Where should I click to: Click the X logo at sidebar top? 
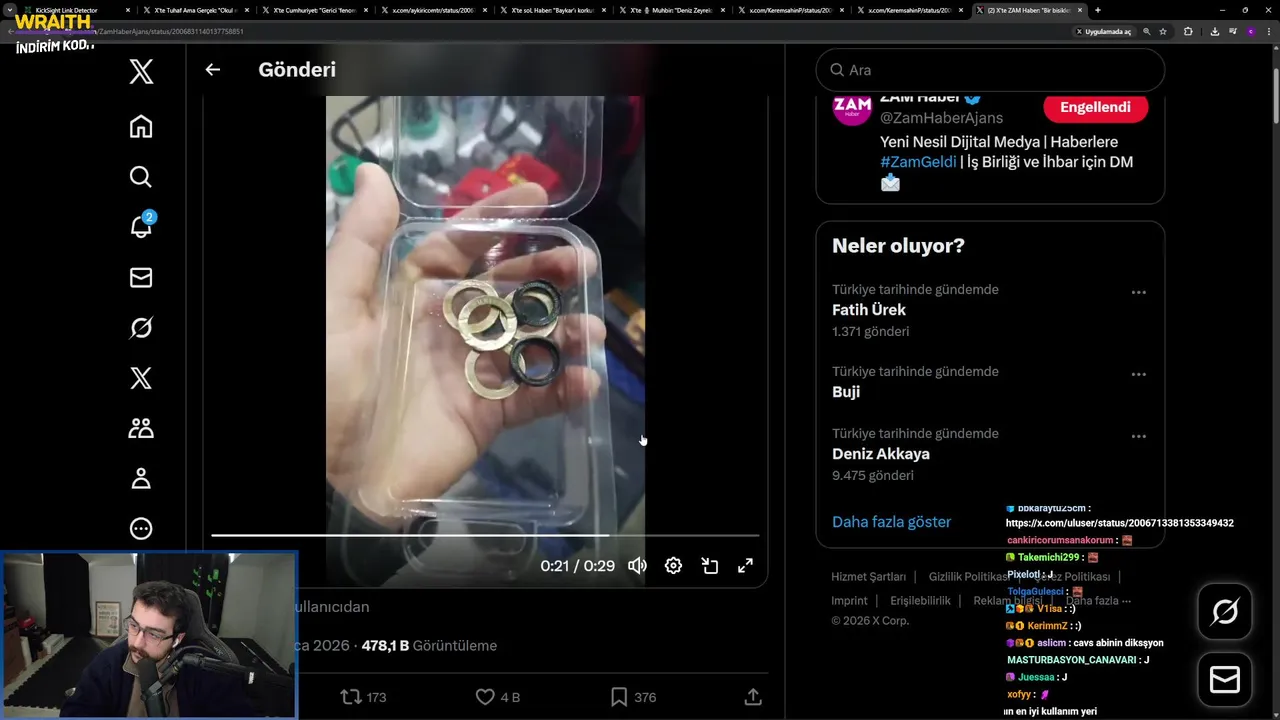pos(141,72)
